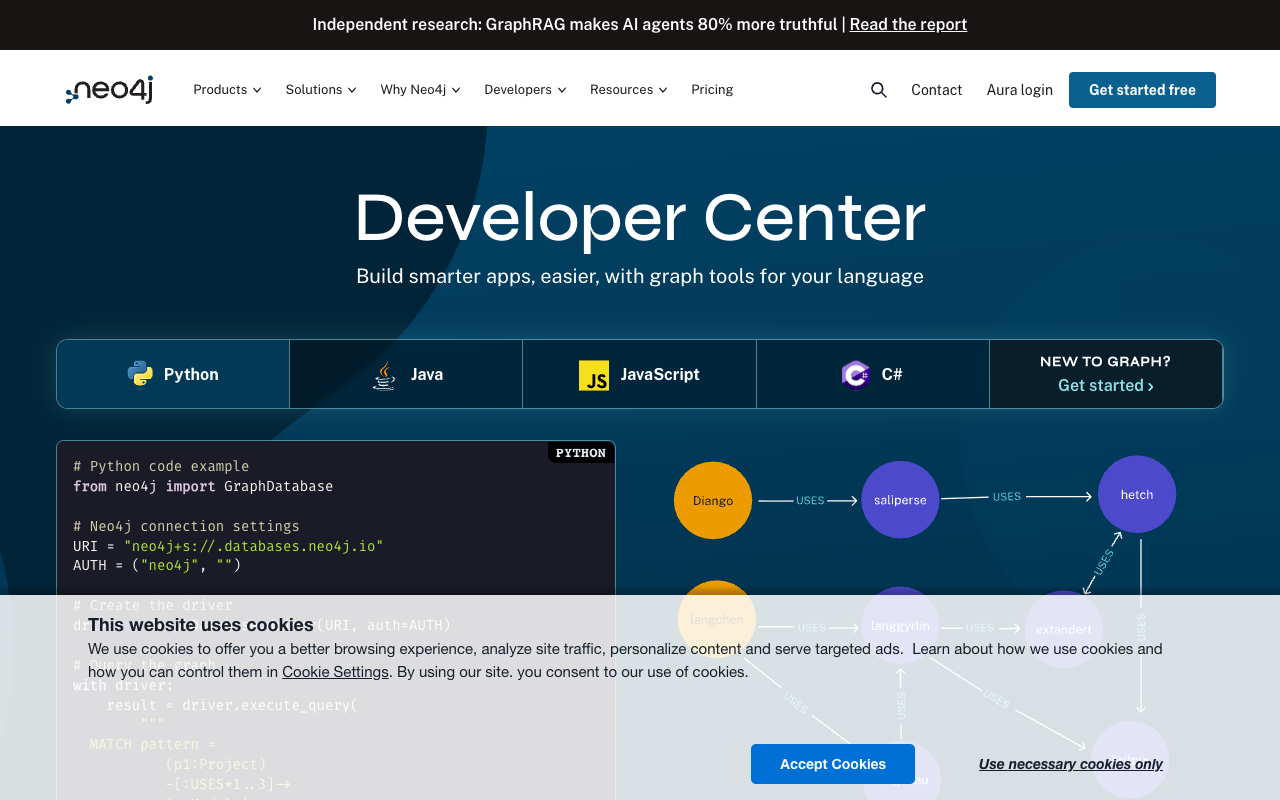This screenshot has width=1280, height=800.
Task: Click the 'Build smarter apps' subtitle text
Action: pyautogui.click(x=640, y=276)
